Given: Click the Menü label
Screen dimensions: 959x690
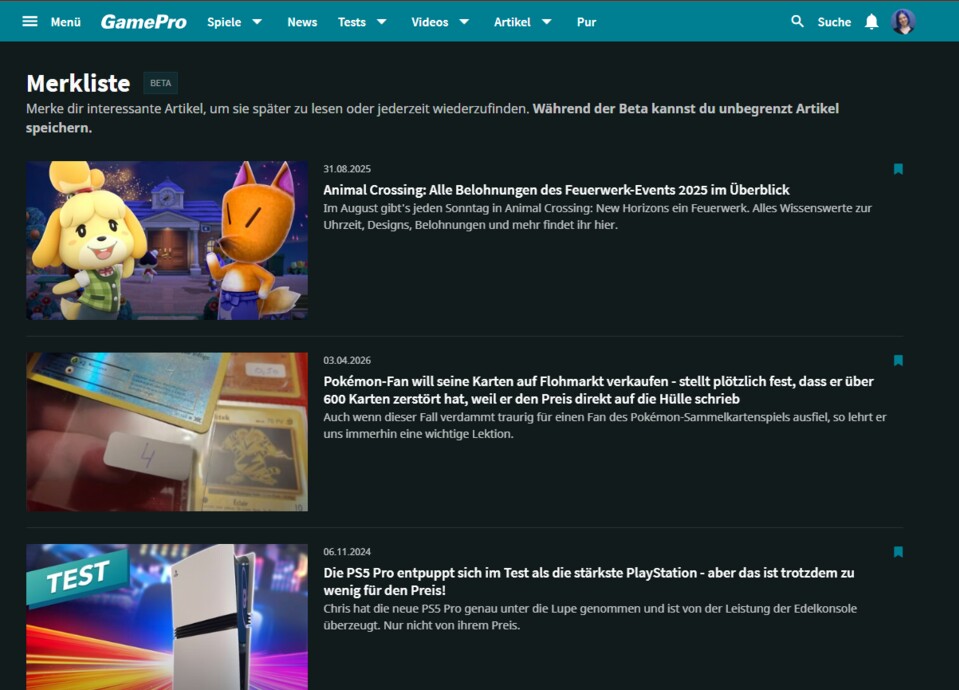Looking at the screenshot, I should tap(66, 22).
